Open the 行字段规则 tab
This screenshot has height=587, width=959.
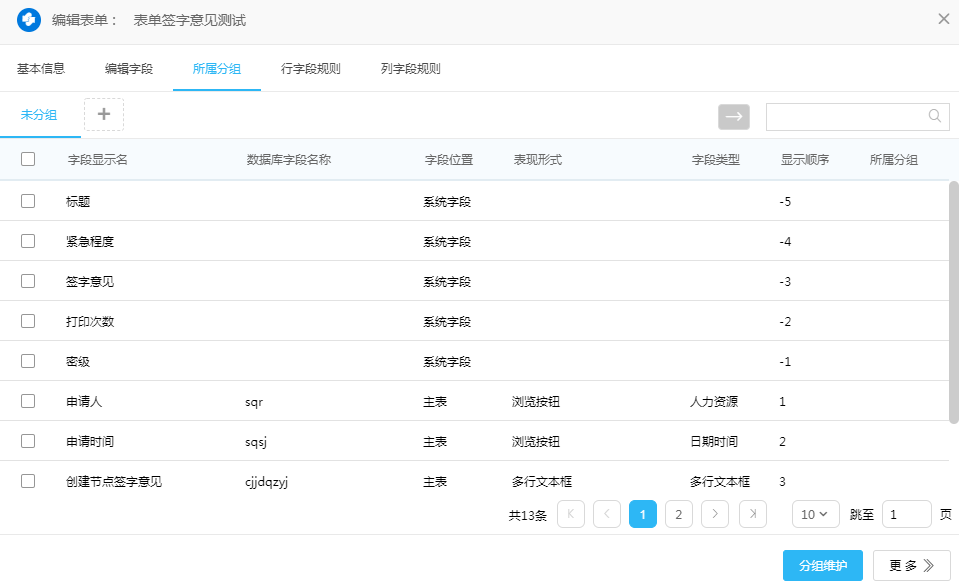tap(311, 69)
